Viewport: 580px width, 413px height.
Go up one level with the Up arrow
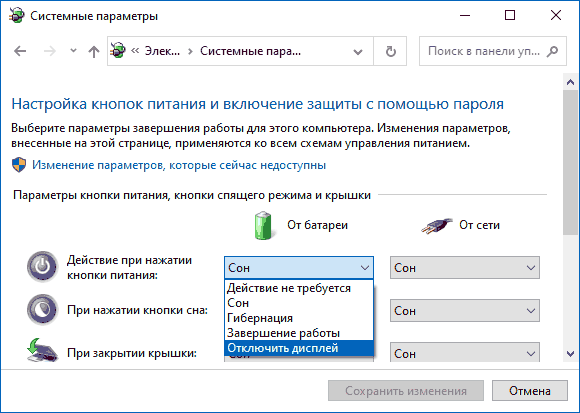tap(94, 51)
